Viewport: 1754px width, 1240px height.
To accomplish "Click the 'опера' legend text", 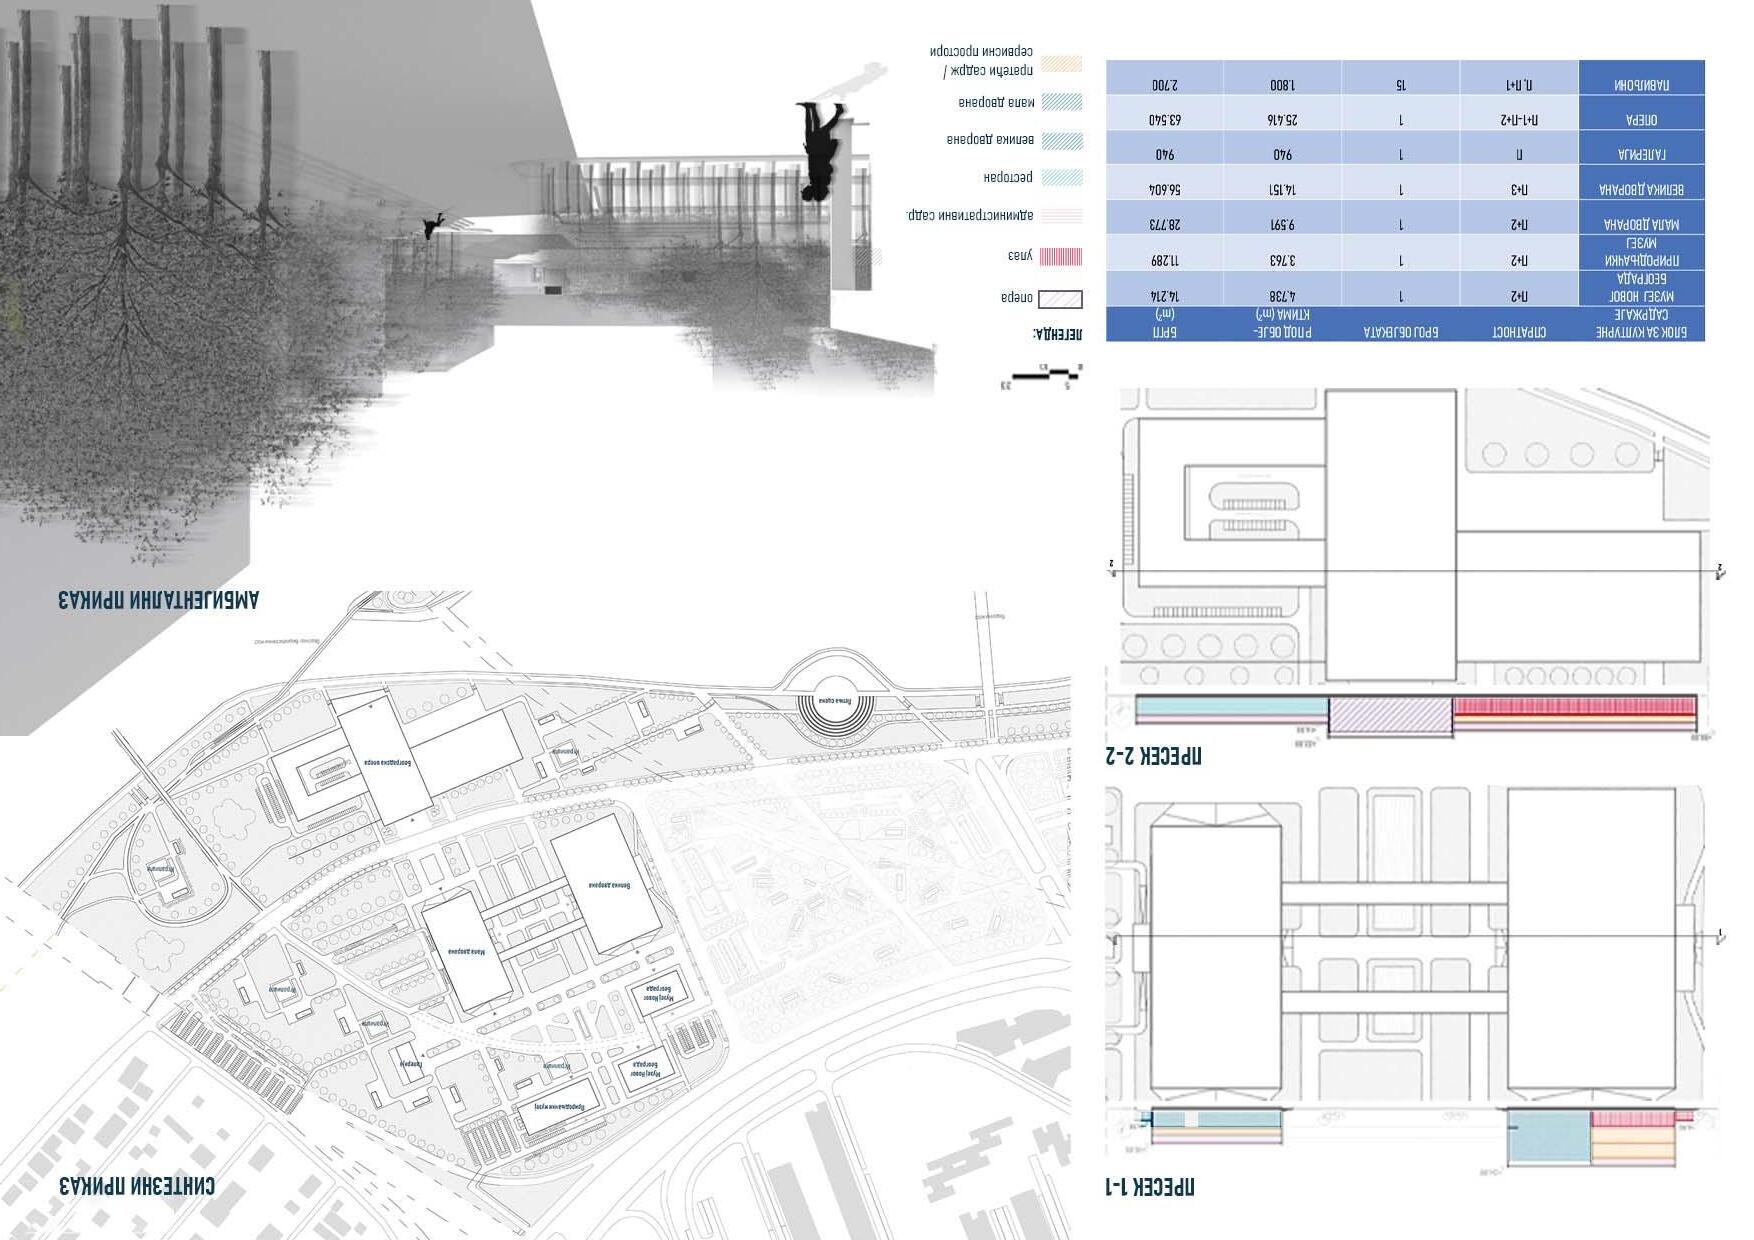I will click(x=1017, y=297).
